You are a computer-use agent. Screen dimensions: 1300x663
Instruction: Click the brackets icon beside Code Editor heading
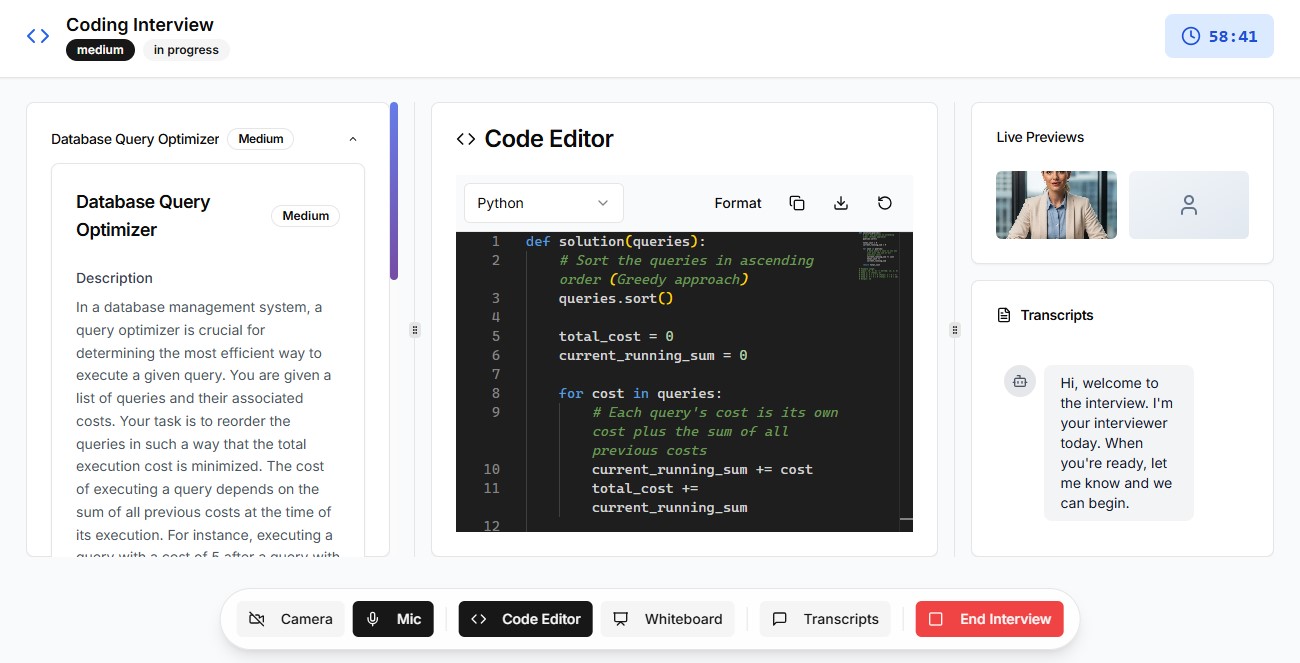point(464,139)
